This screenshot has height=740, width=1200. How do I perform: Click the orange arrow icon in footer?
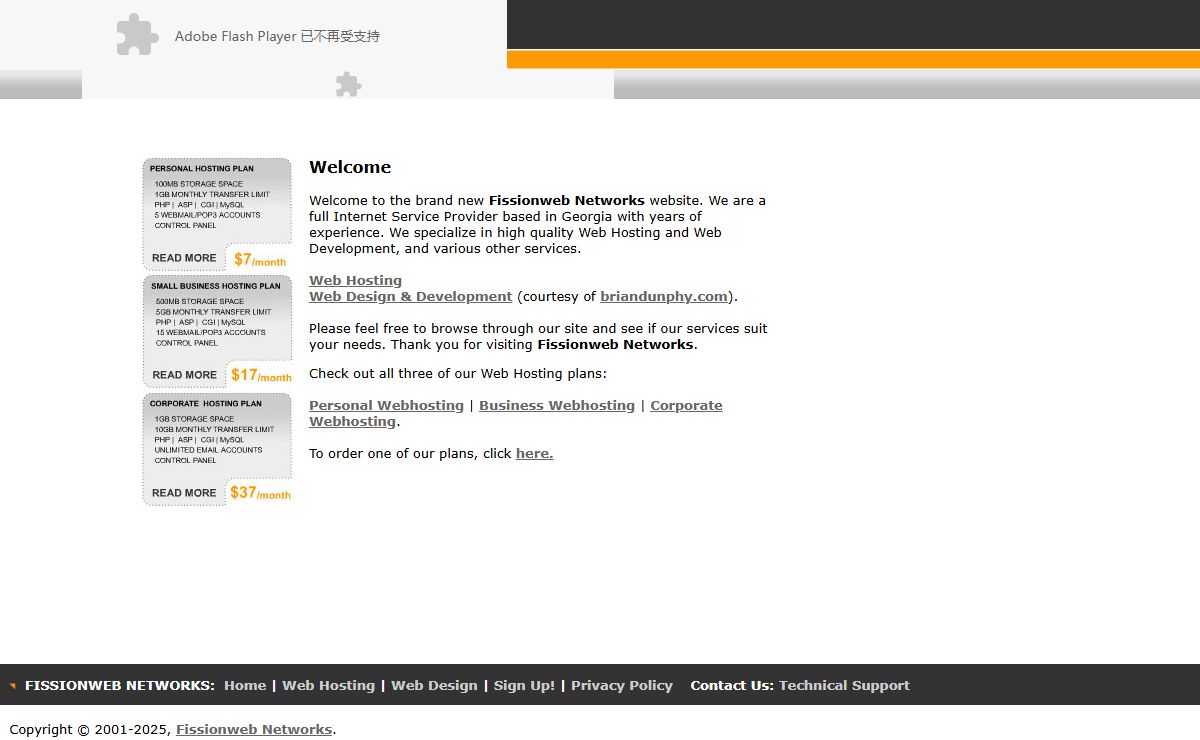point(12,686)
